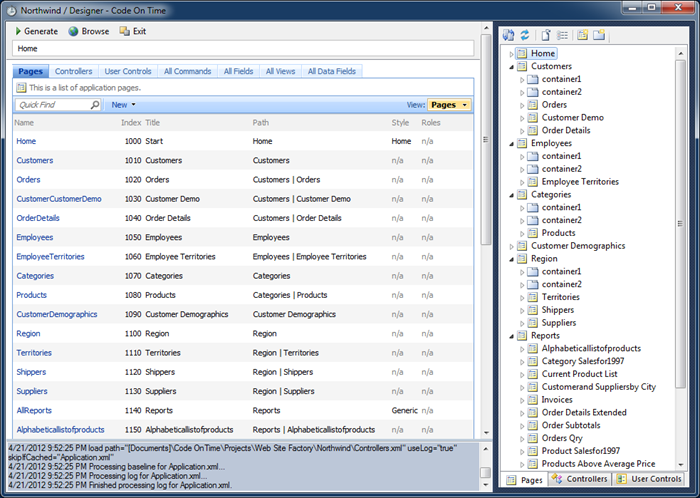The width and height of the screenshot is (700, 498).
Task: Collapse the Categories tree node
Action: click(x=512, y=195)
